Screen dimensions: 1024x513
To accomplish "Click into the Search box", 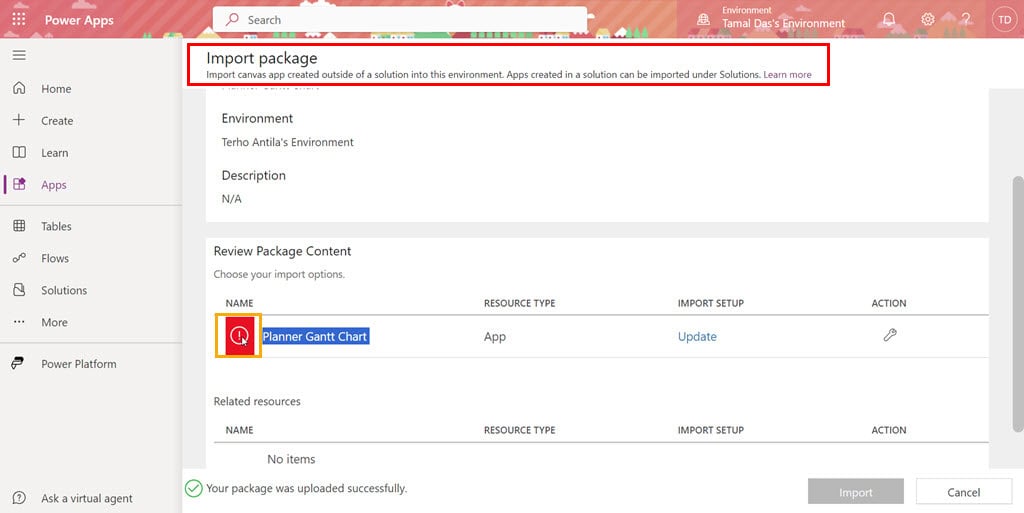I will [400, 20].
